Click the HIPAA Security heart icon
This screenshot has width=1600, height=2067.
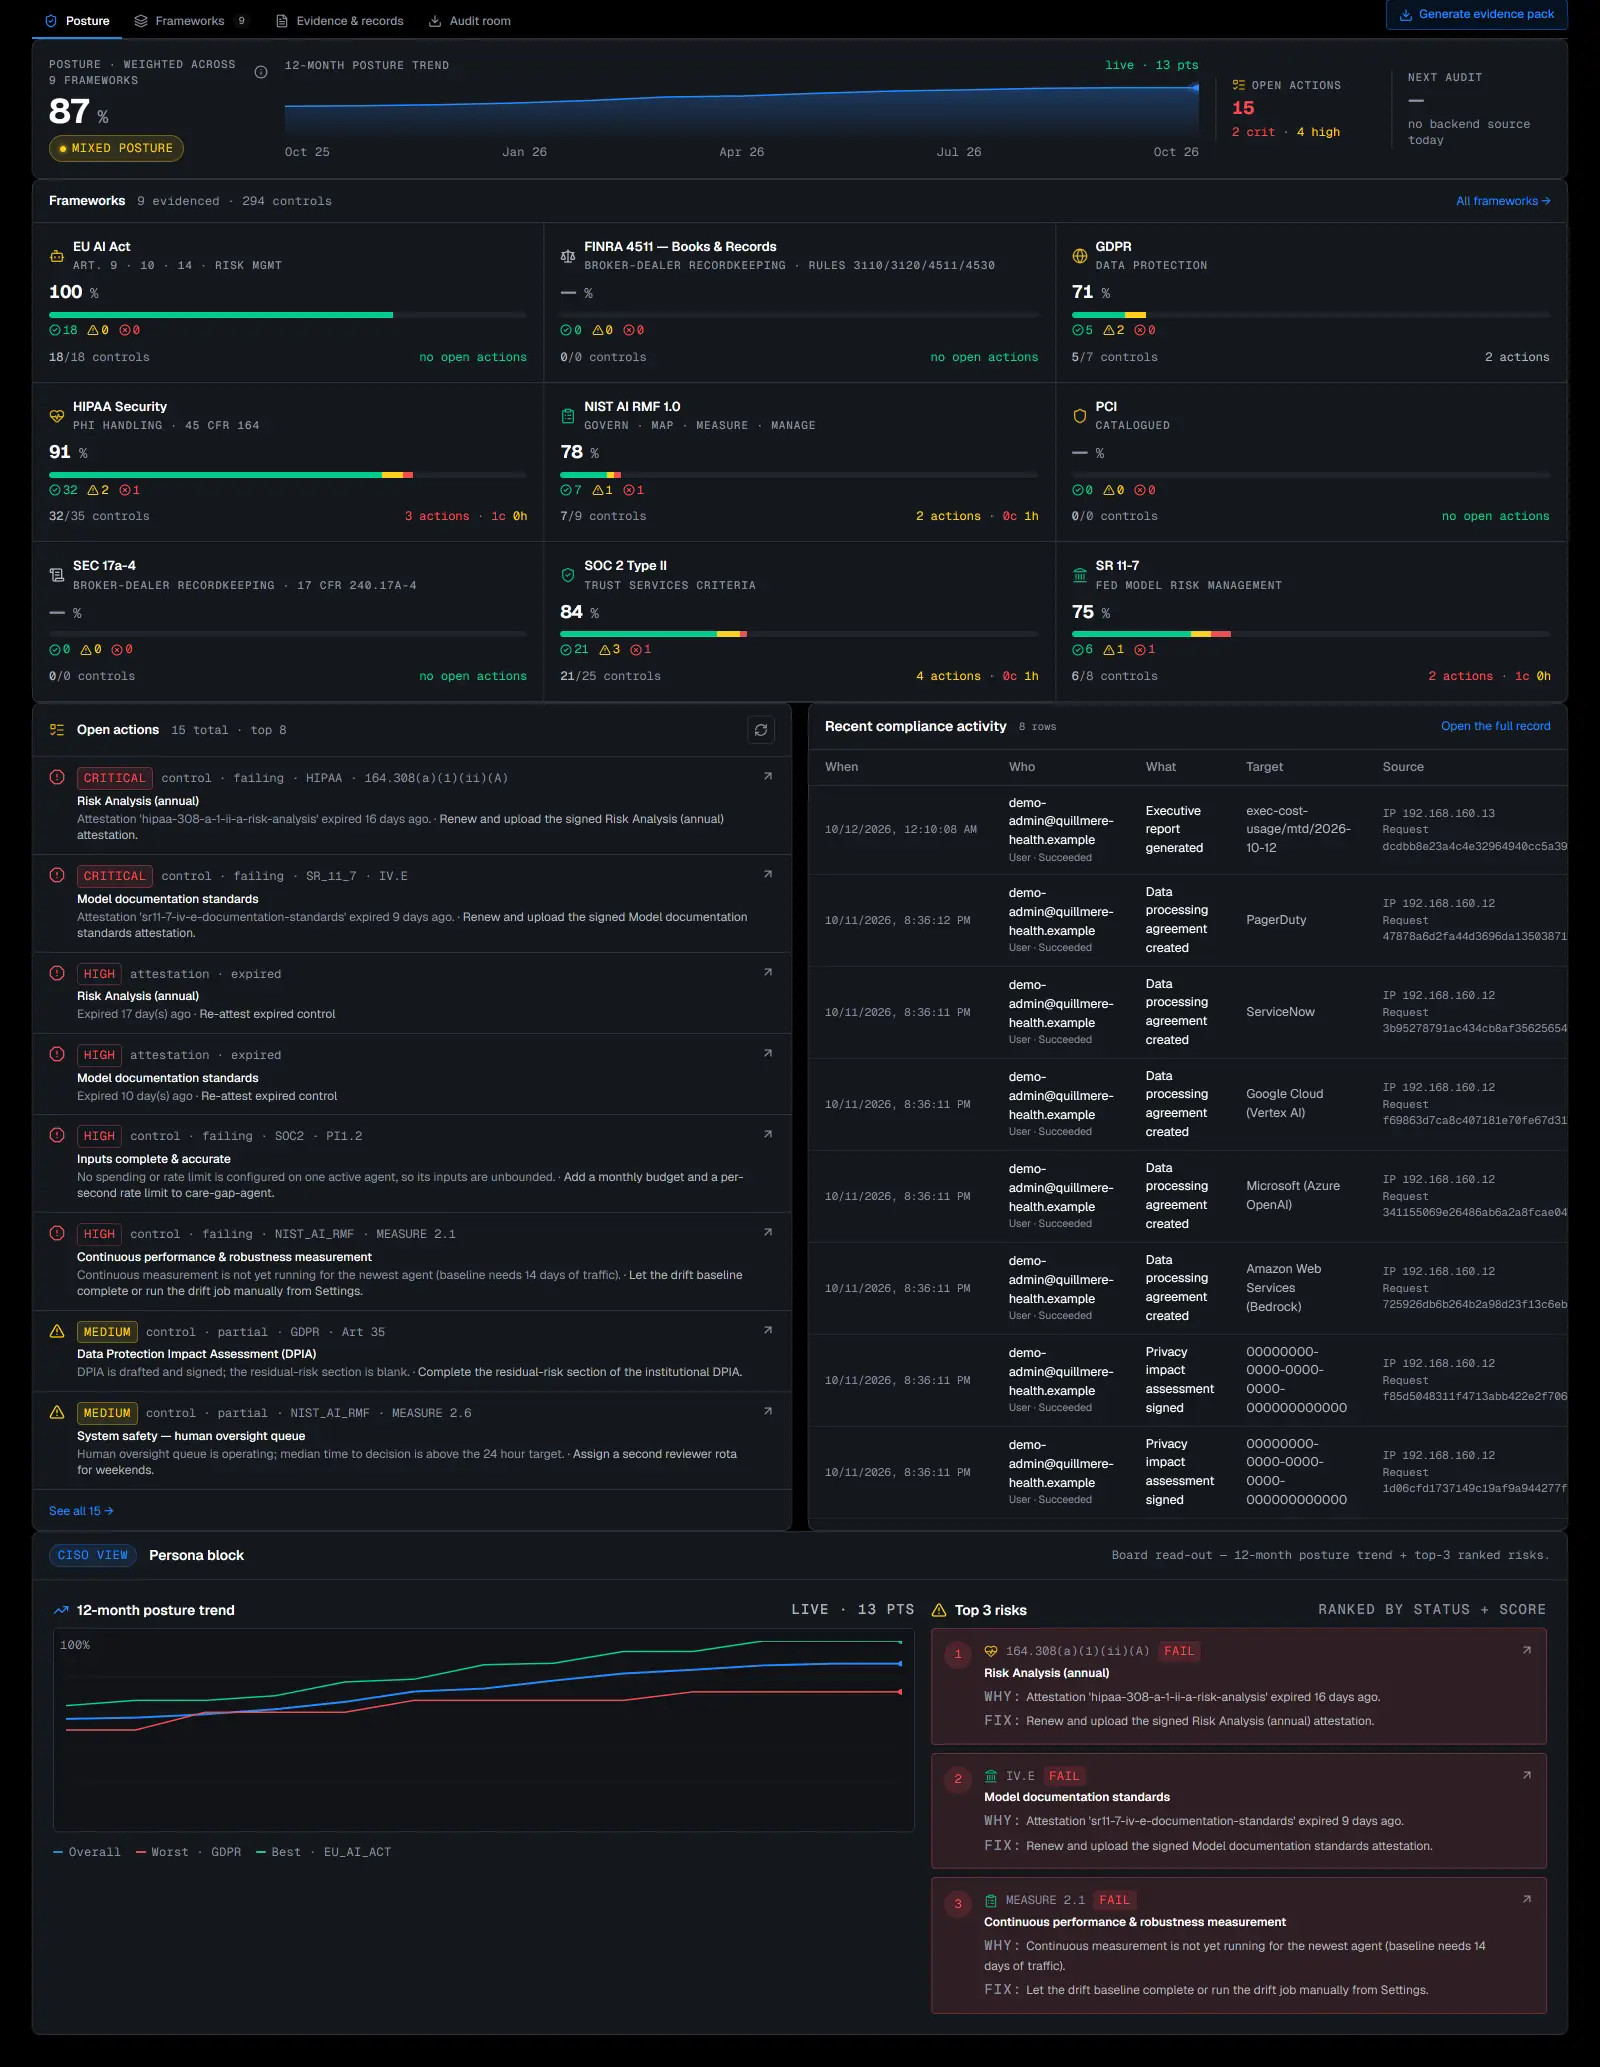pyautogui.click(x=57, y=416)
